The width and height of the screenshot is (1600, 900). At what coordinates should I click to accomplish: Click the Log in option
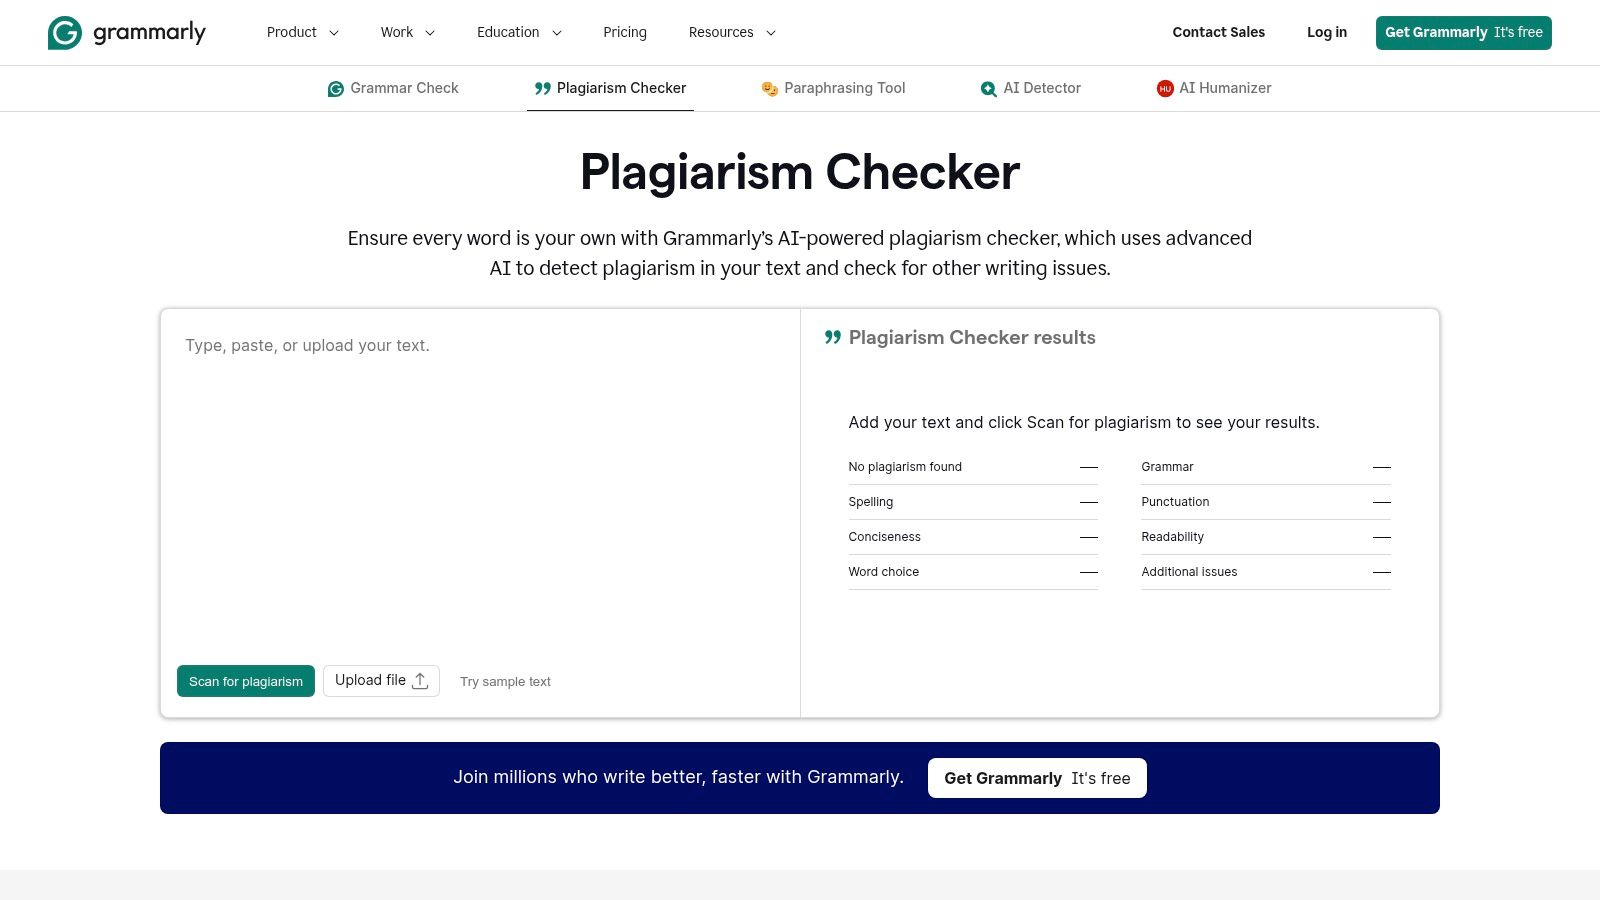[x=1326, y=32]
